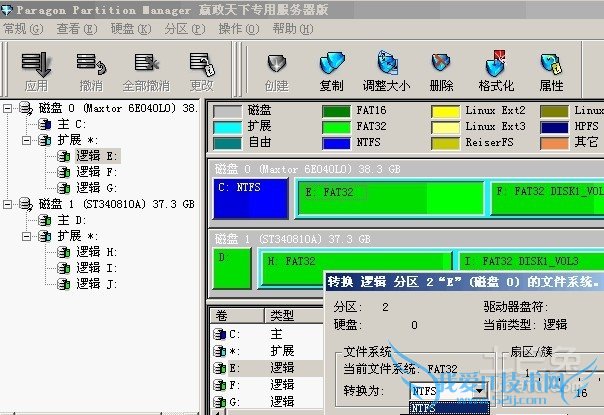Screen dimensions: 604x415
Task: Open the 操作(O) menu
Action: (x=239, y=29)
